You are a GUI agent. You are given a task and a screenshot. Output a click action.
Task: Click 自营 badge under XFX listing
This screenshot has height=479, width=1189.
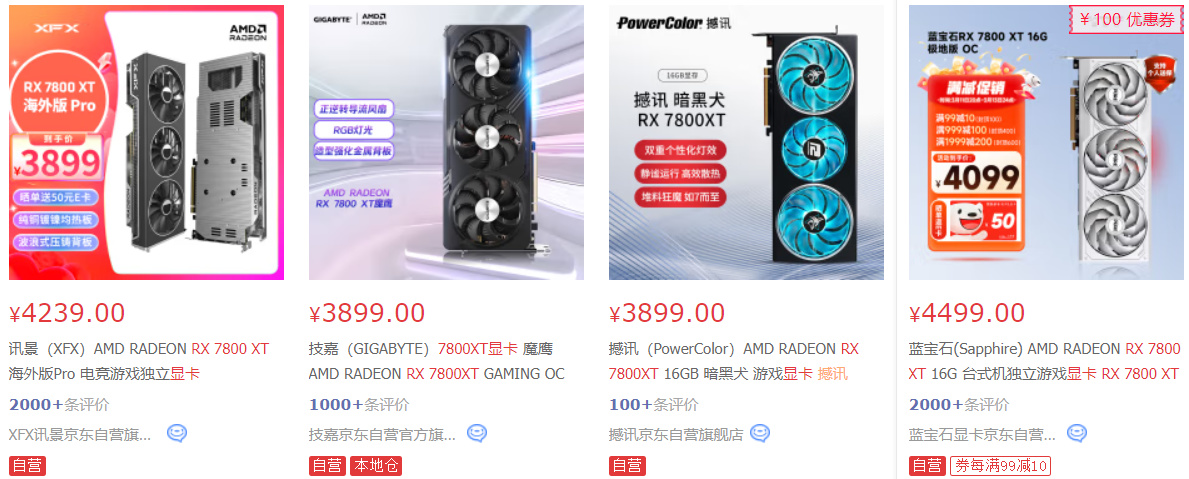[x=27, y=465]
